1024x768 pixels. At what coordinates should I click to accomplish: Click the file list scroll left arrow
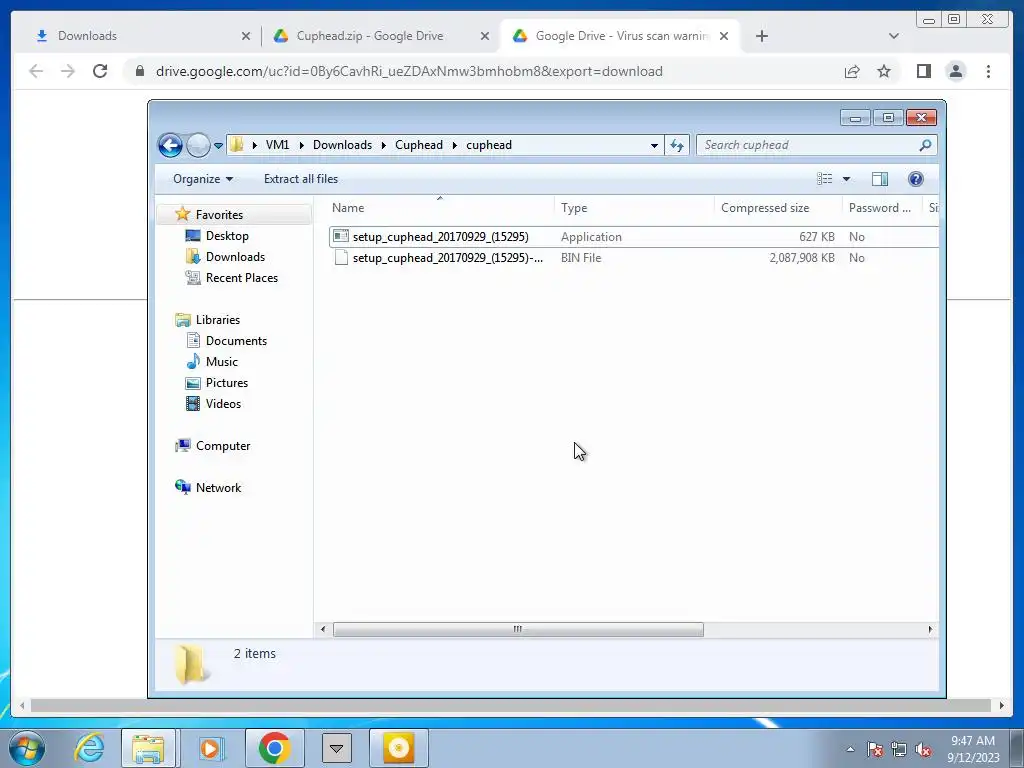[323, 630]
